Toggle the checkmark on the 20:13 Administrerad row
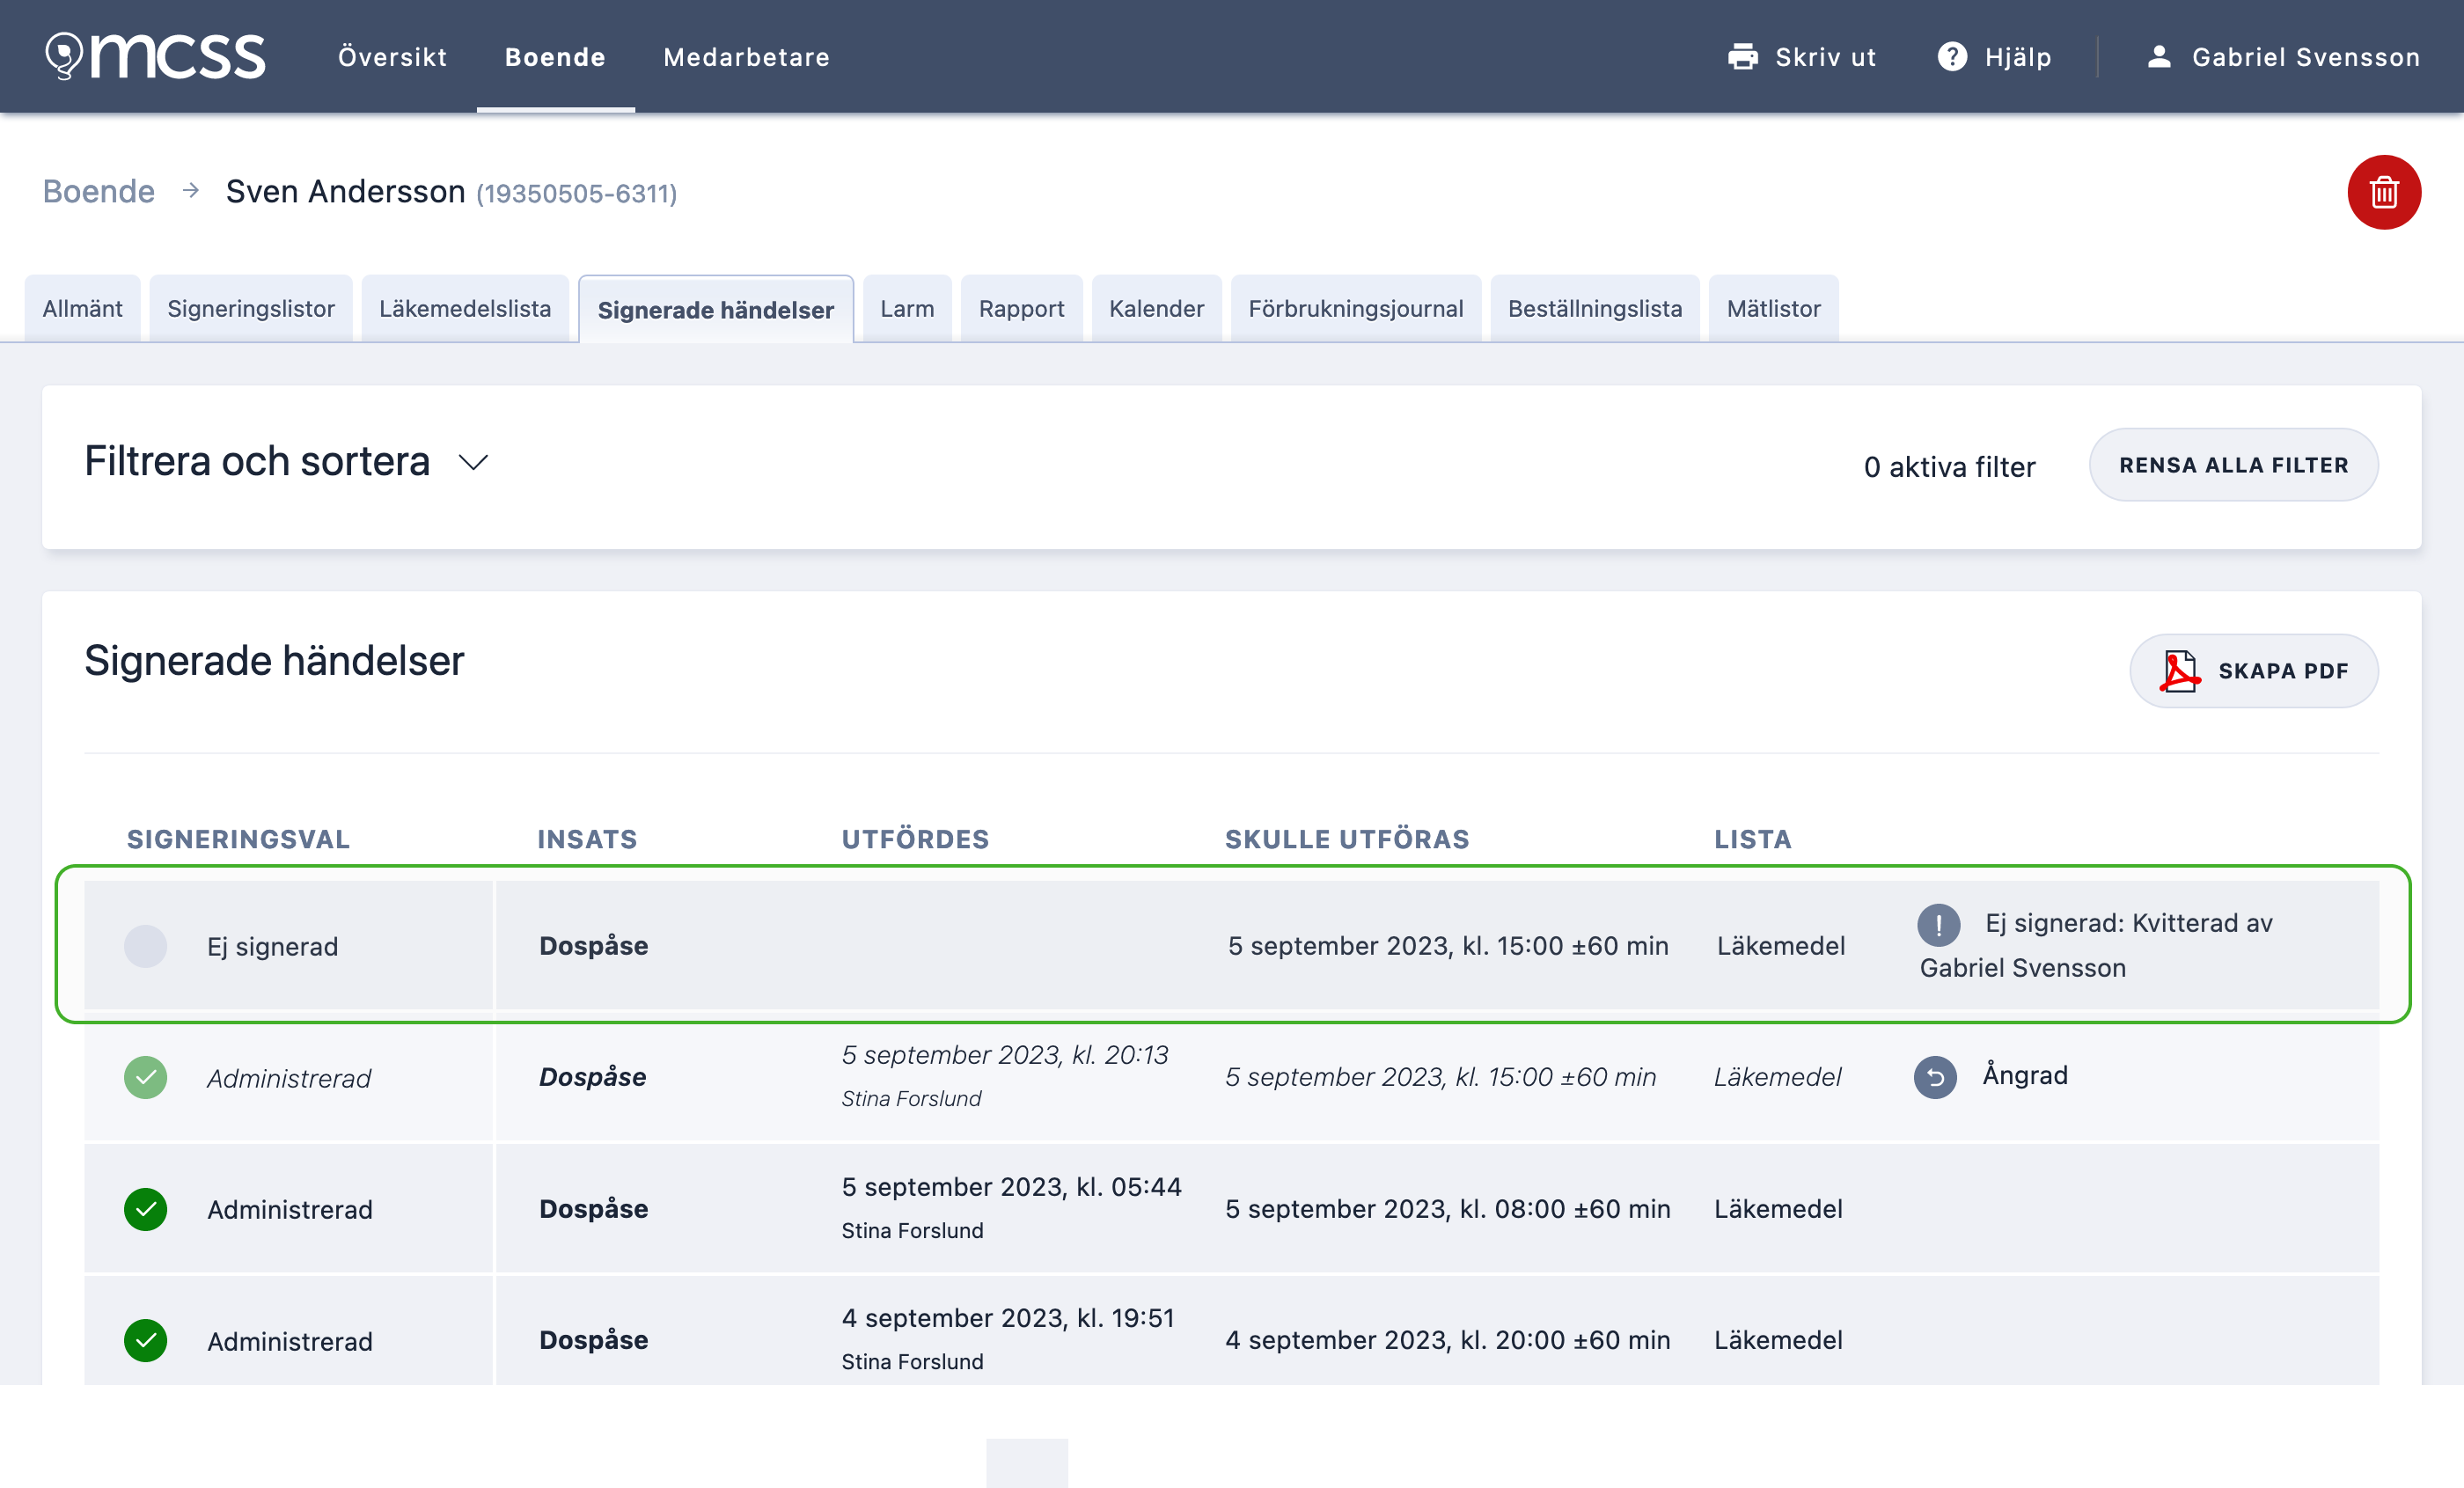 [146, 1077]
